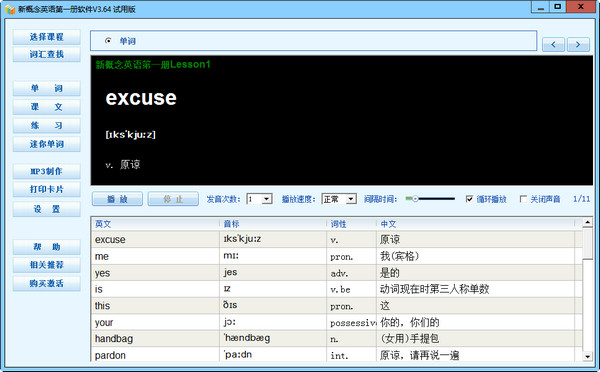
Task: Click 购买激活 in the sidebar
Action: pyautogui.click(x=47, y=284)
